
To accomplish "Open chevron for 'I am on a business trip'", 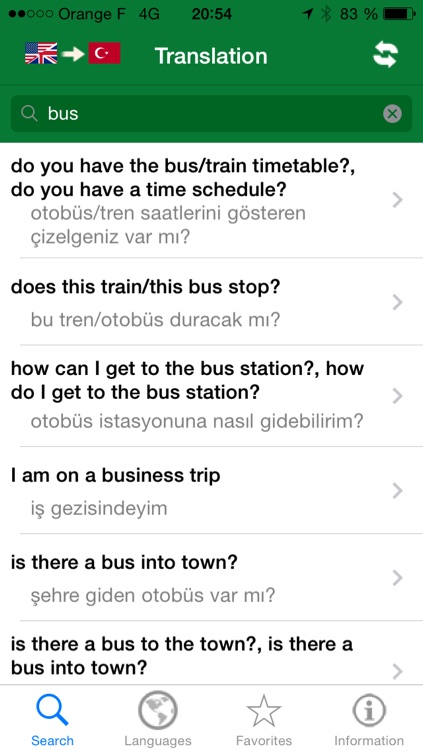I will (397, 491).
